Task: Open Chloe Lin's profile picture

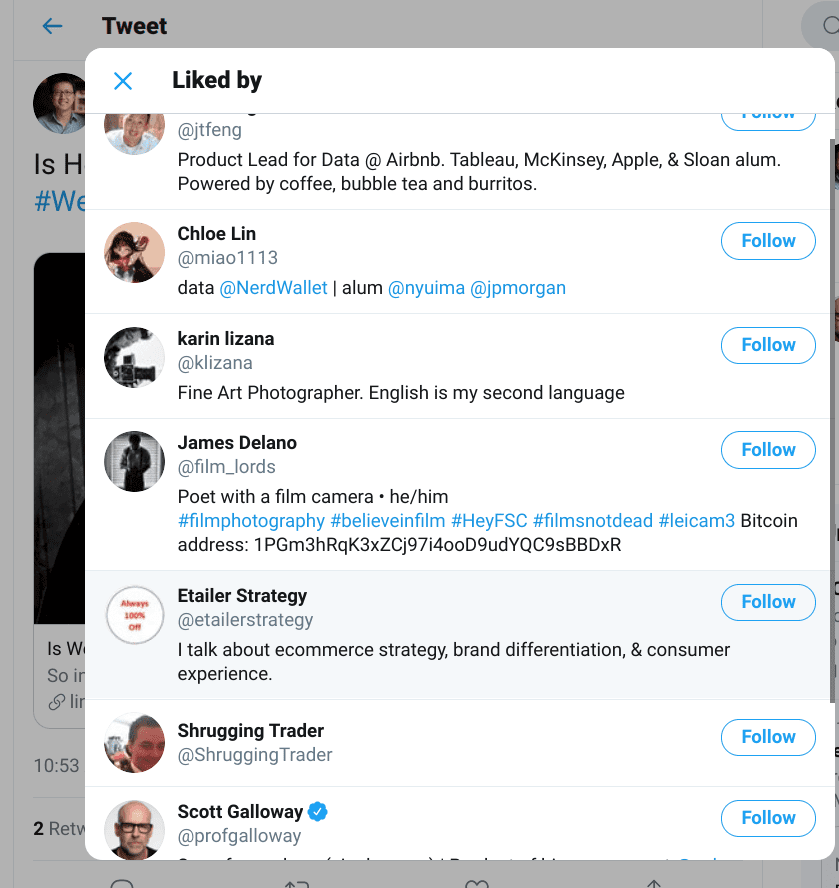Action: click(134, 252)
